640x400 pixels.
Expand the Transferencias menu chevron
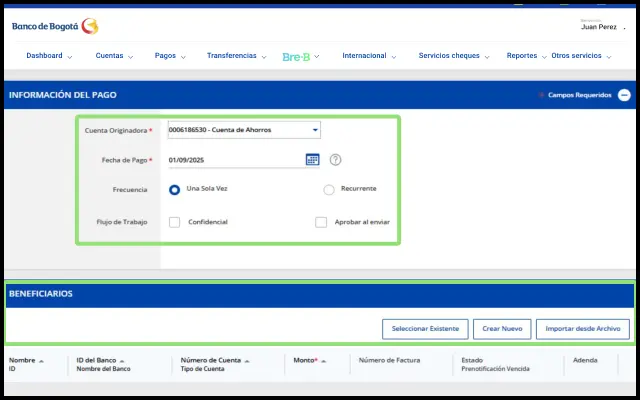(x=264, y=57)
